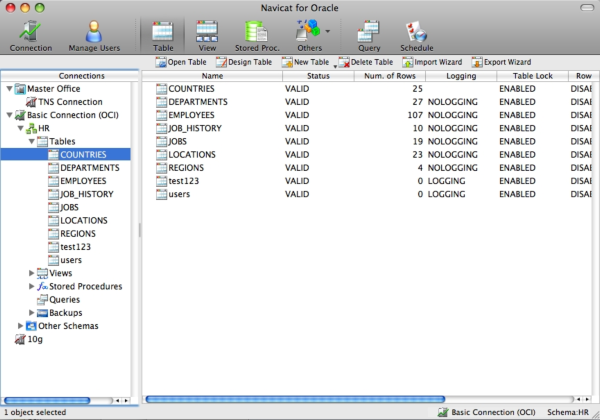Click the Others toolbar icon
Screen dimensions: 600x420
pyautogui.click(x=308, y=36)
